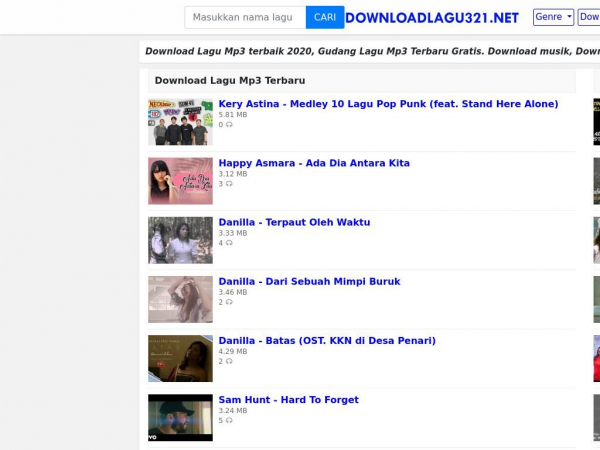Click the Kery Astina song thumbnail
This screenshot has width=600, height=450.
click(180, 122)
